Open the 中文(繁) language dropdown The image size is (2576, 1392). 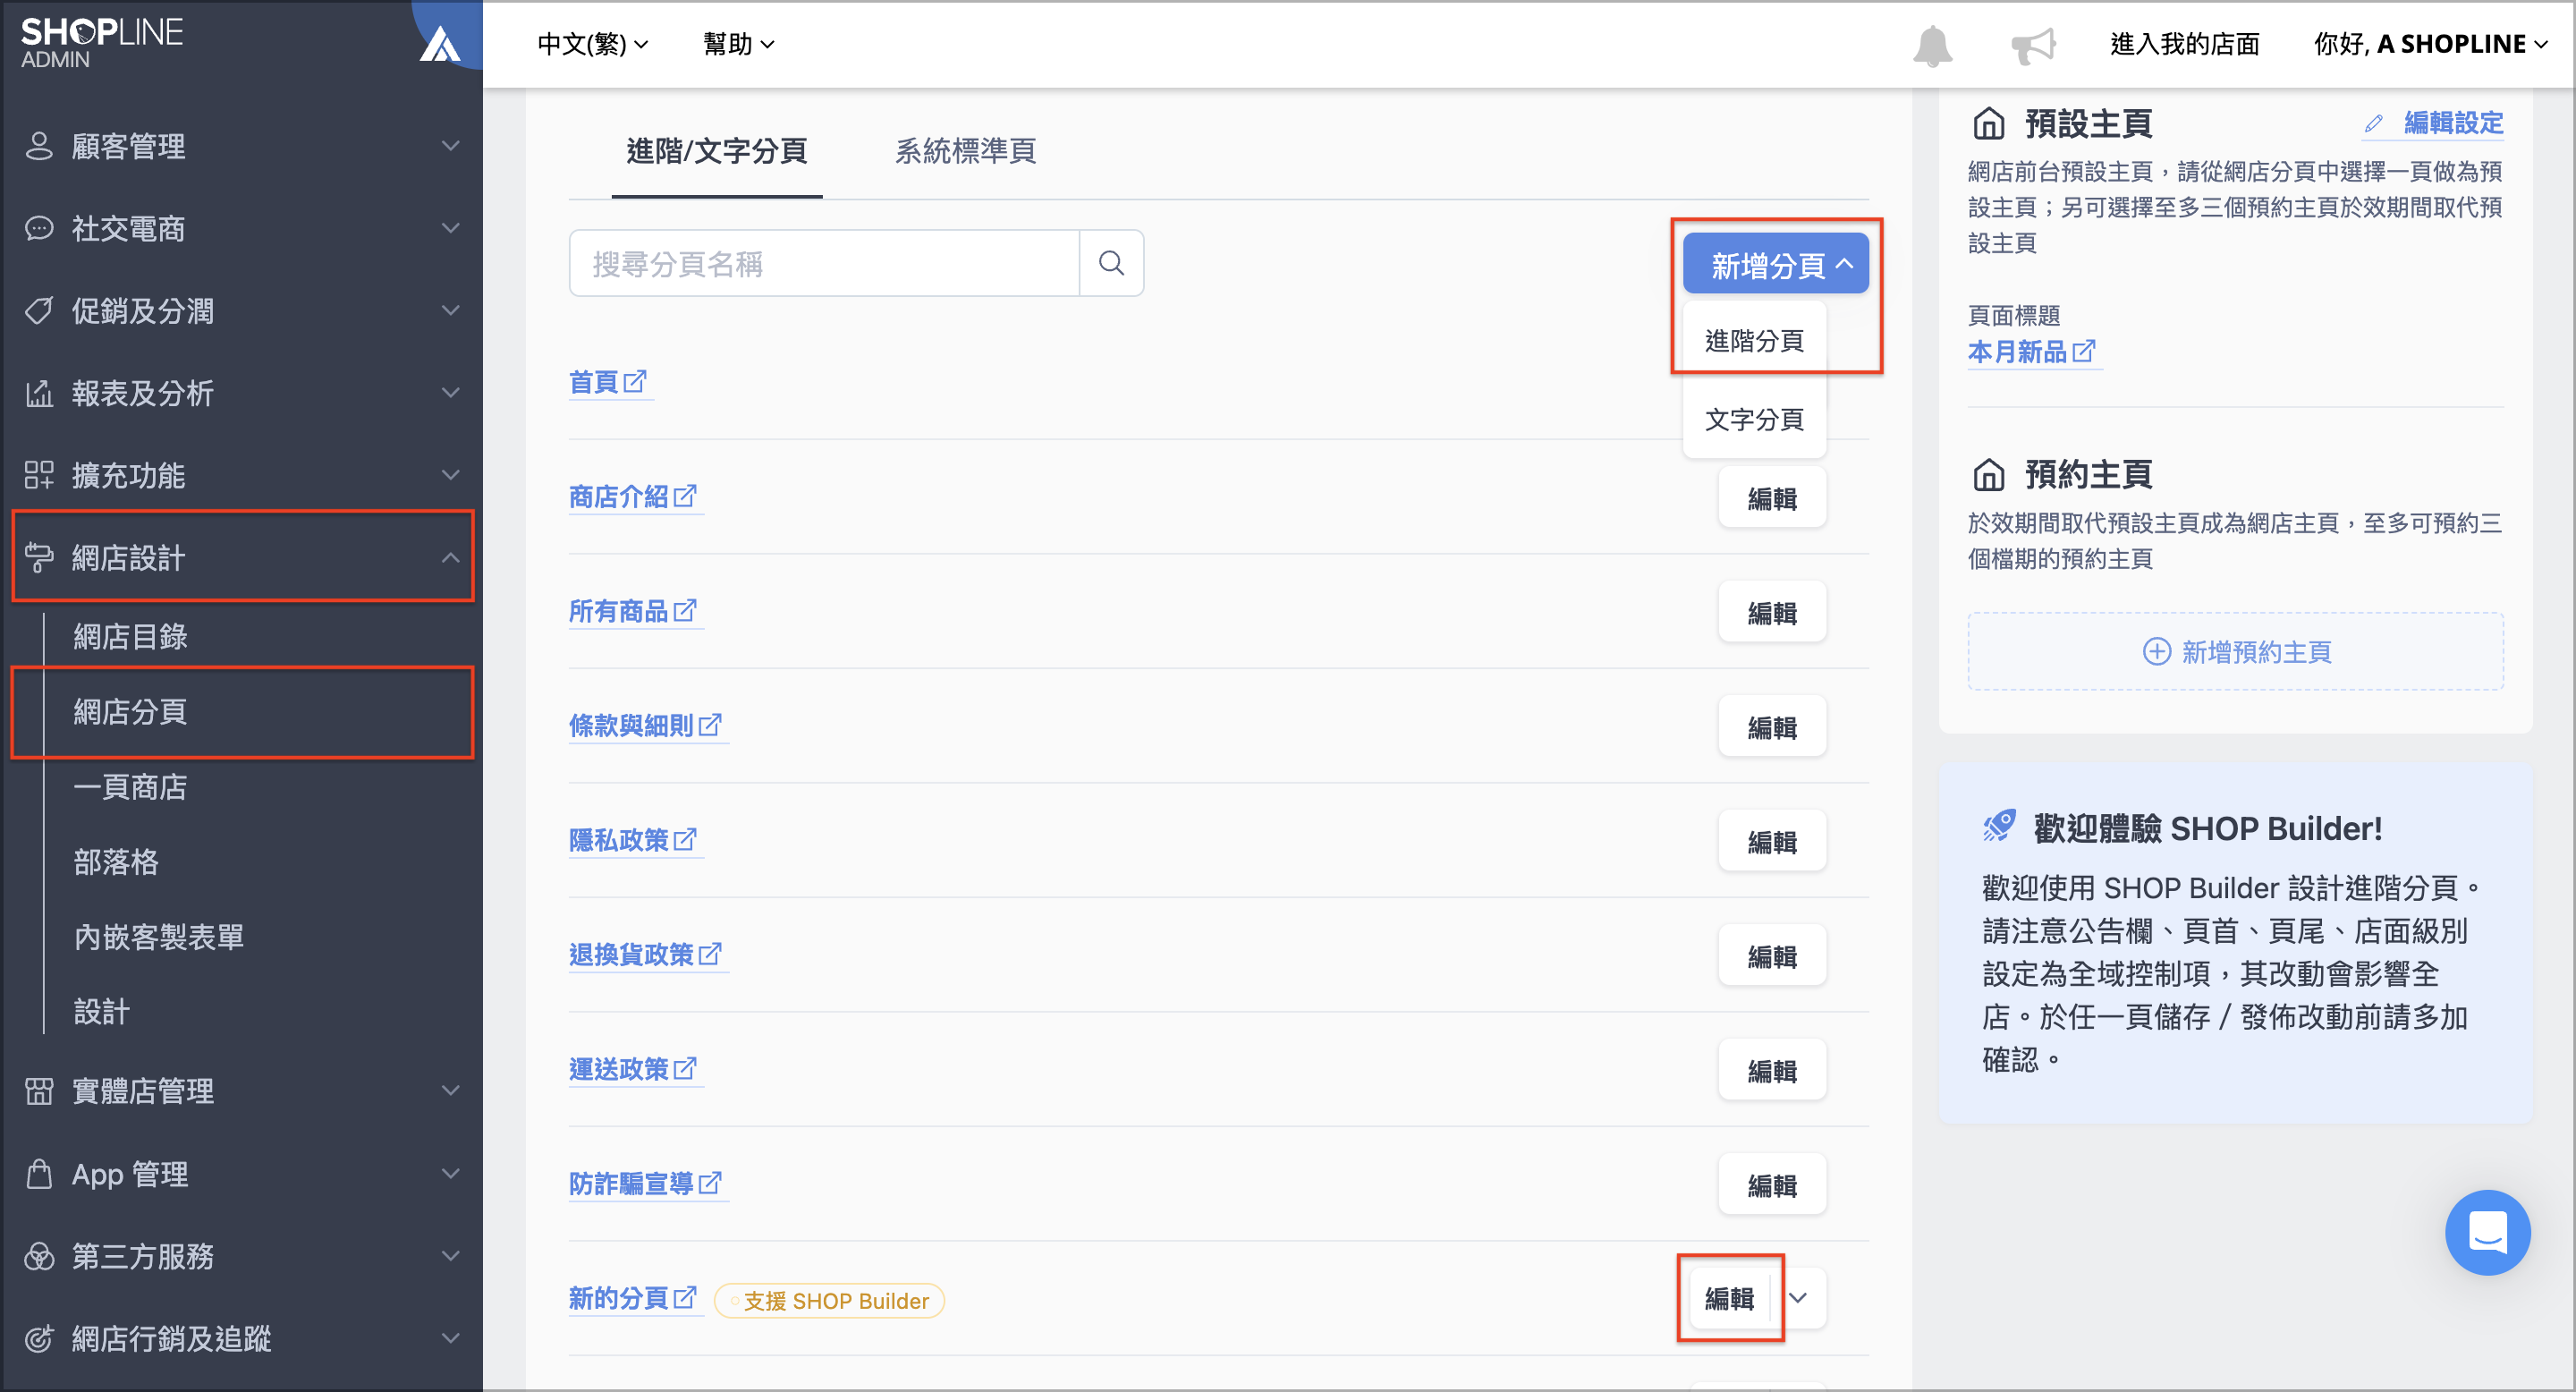pyautogui.click(x=592, y=44)
